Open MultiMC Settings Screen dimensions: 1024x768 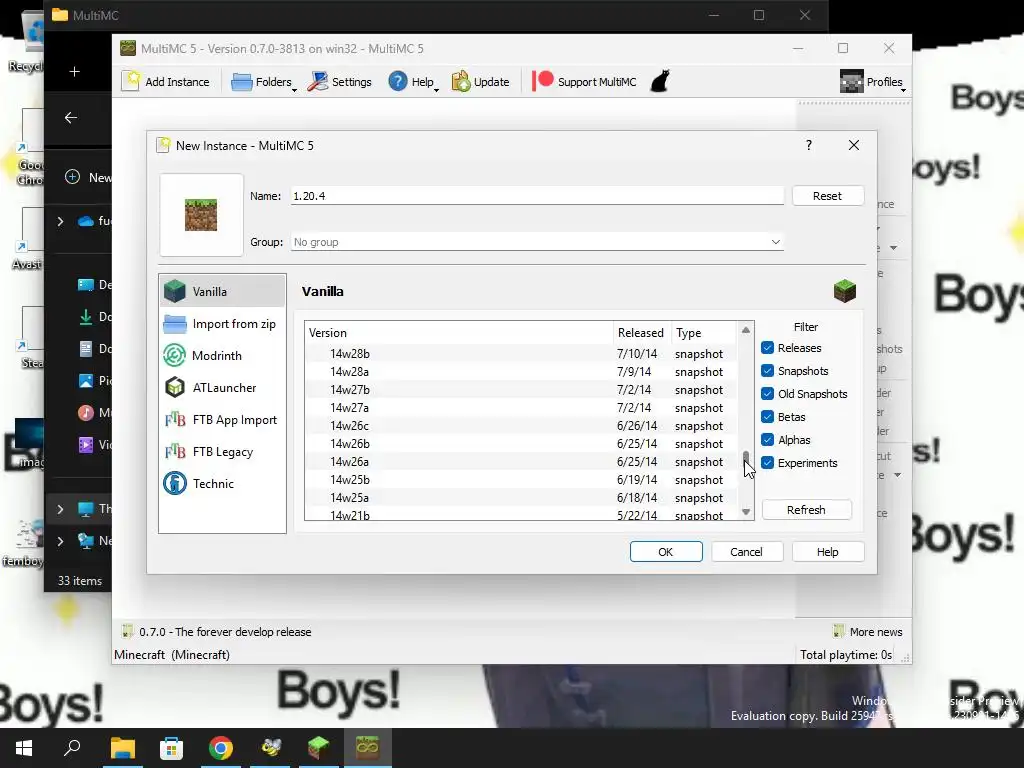340,82
